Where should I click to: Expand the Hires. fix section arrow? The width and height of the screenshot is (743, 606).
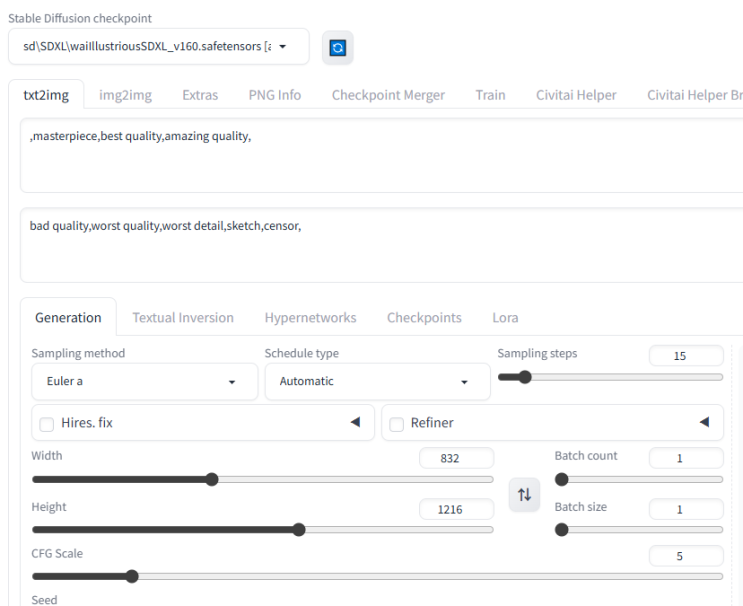tap(355, 422)
